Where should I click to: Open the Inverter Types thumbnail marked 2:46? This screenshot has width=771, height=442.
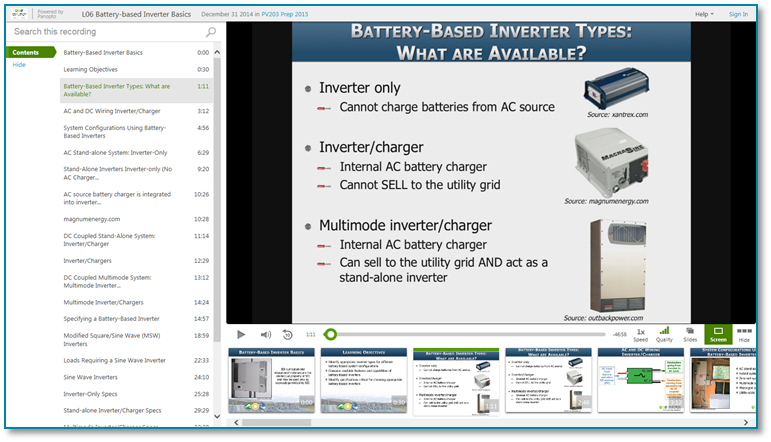click(x=548, y=381)
